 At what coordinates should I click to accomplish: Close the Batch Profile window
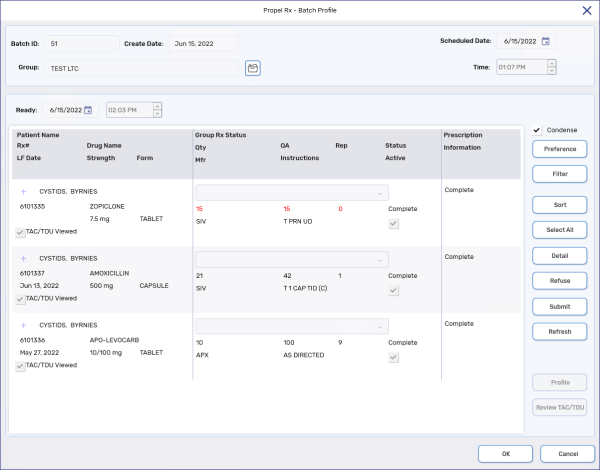586,10
